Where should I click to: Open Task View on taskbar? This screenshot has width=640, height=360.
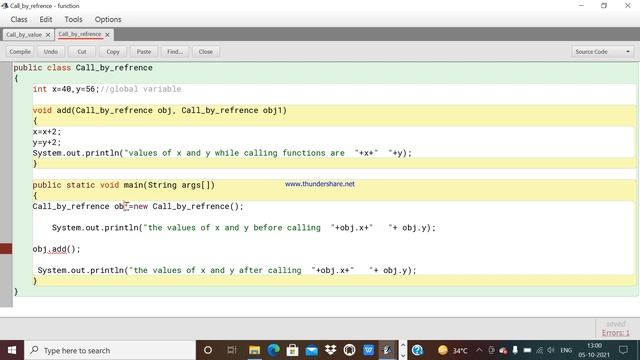pos(231,350)
